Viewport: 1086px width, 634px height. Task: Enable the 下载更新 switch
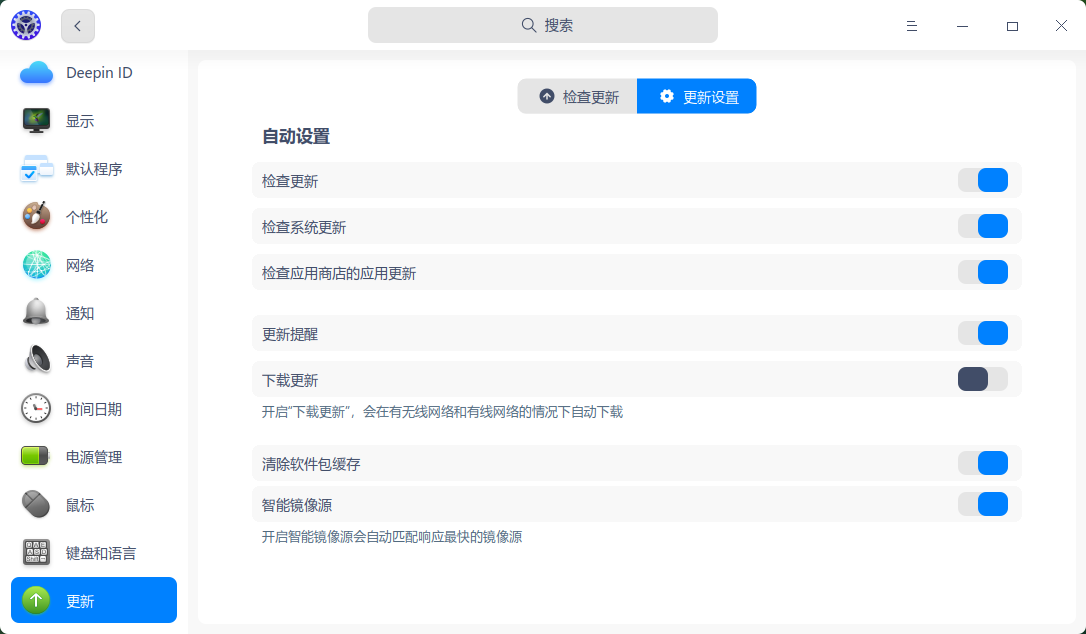tap(983, 379)
